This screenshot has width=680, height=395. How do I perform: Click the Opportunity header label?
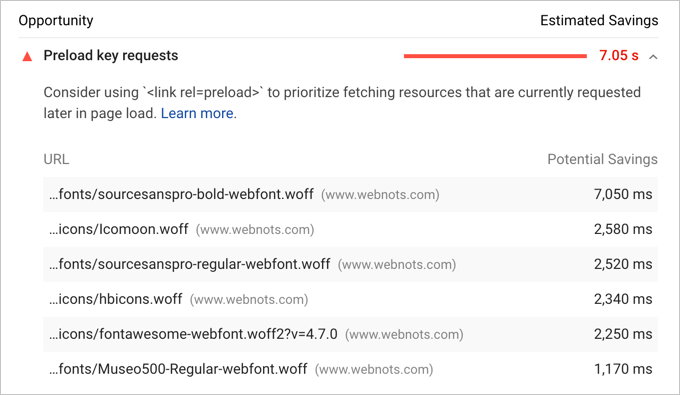click(x=56, y=20)
